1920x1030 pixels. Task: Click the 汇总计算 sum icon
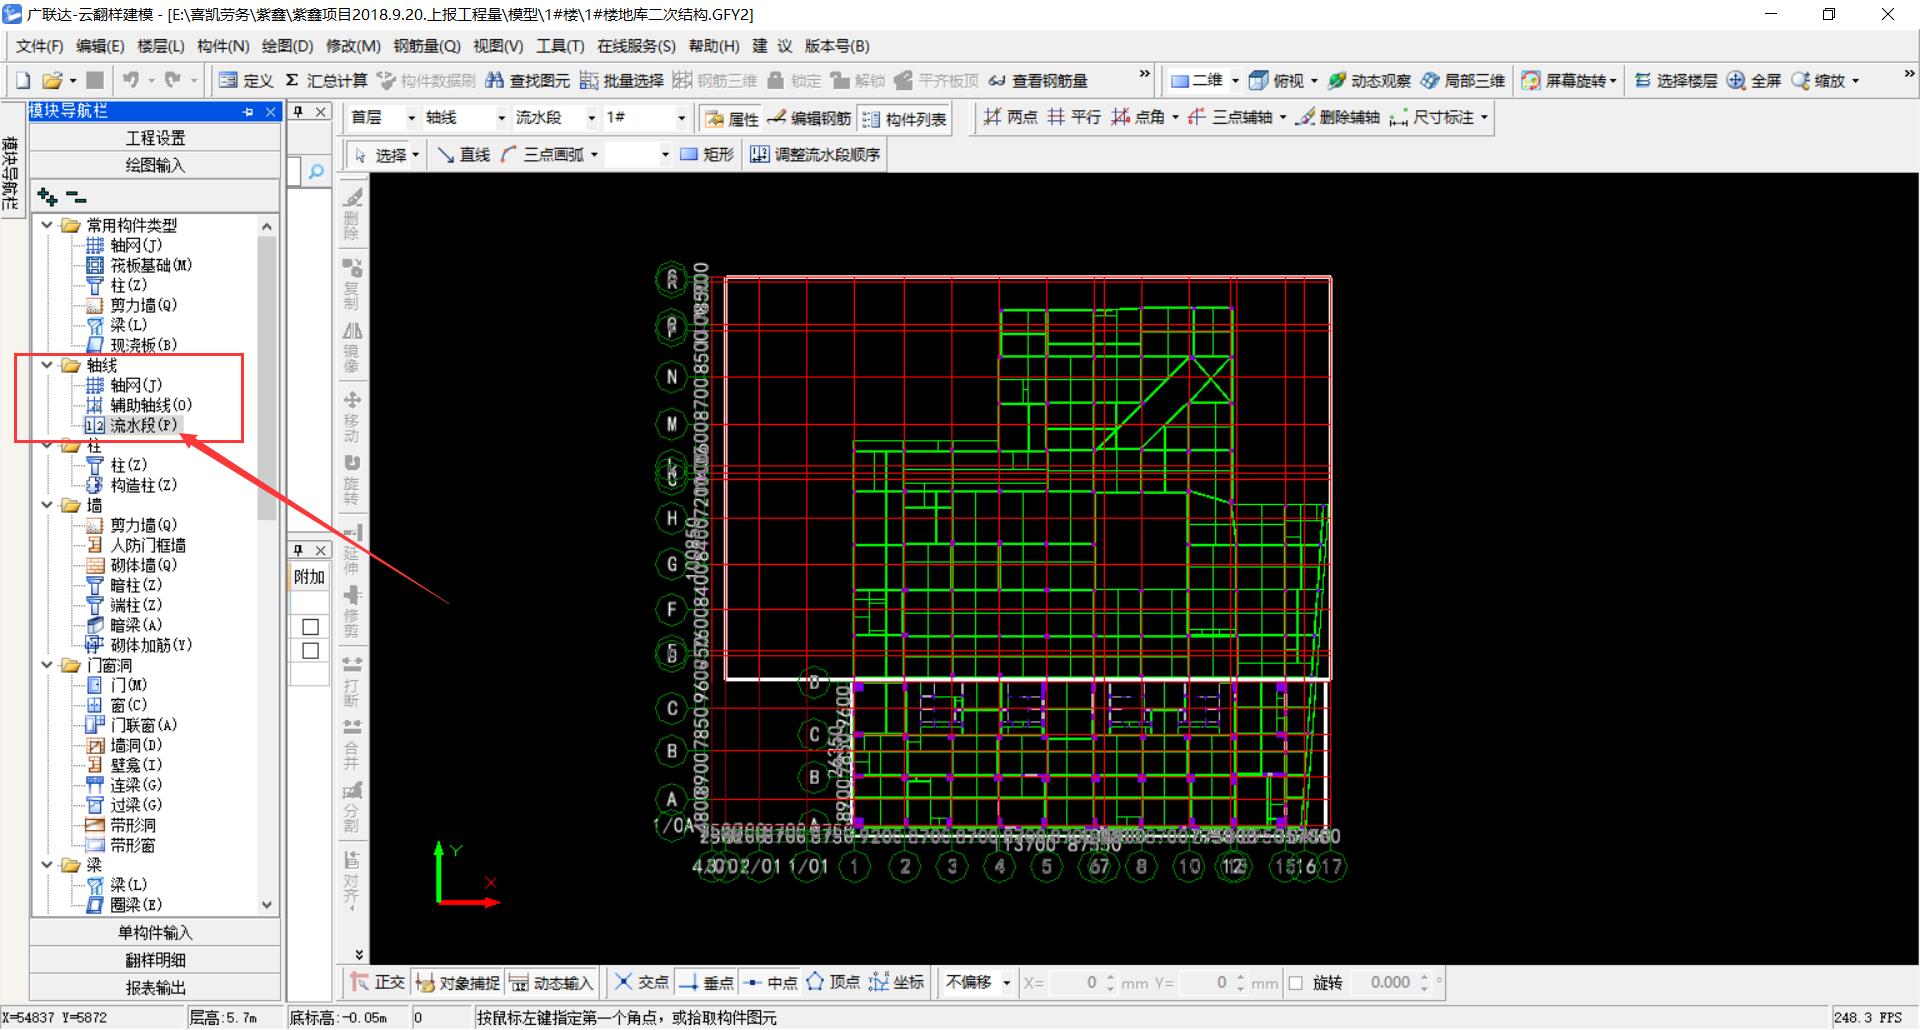coord(292,80)
